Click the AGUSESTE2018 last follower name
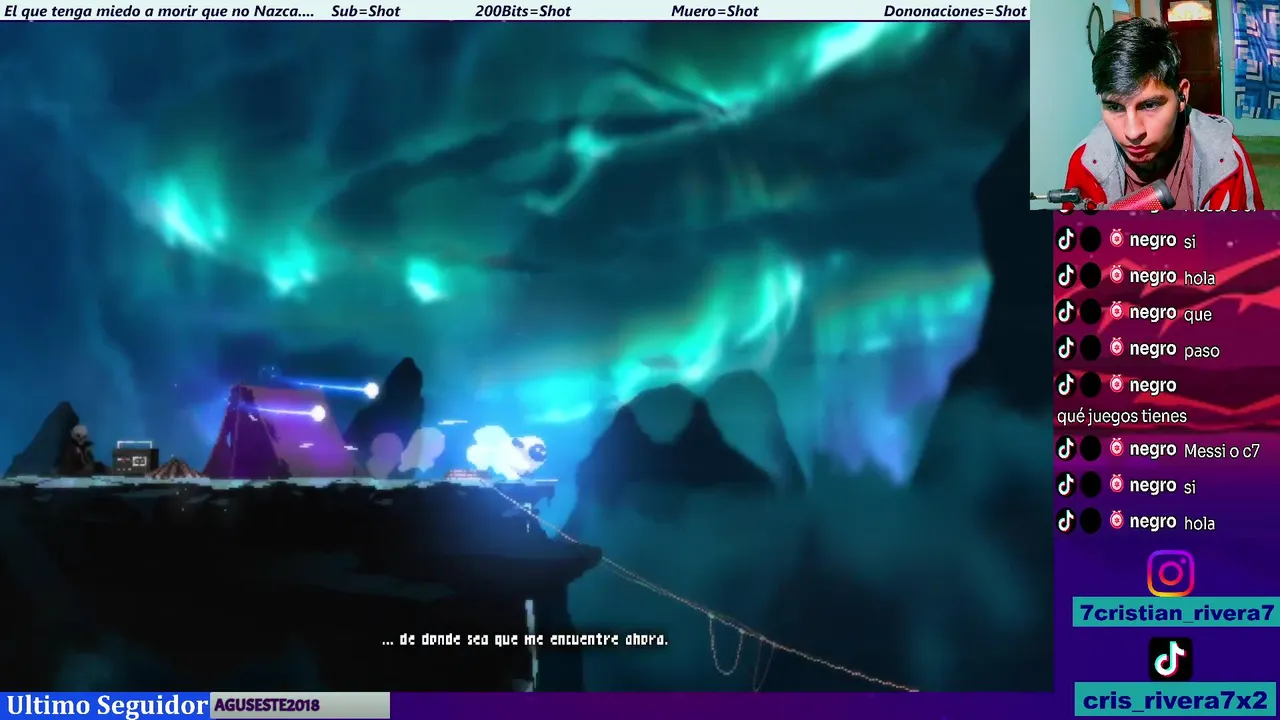Screen dimensions: 1280x720 point(267,705)
